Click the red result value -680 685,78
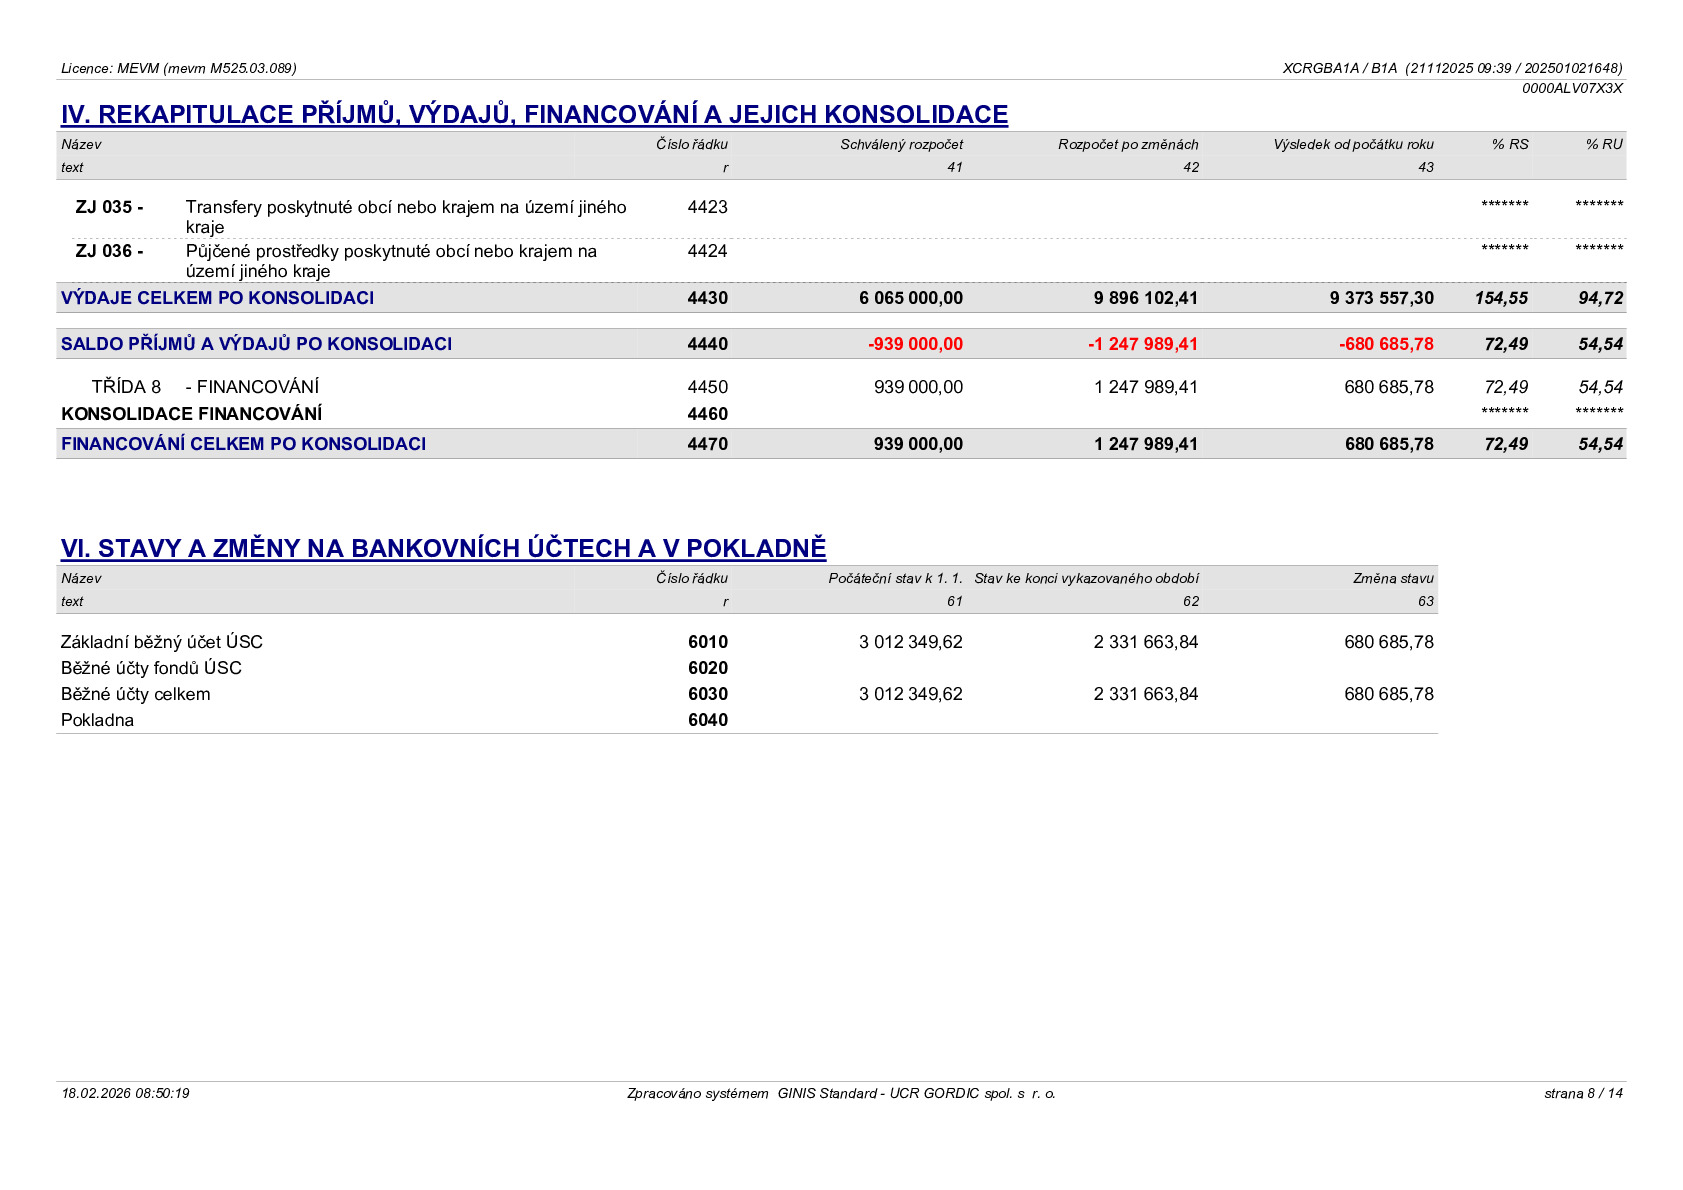1683x1190 pixels. click(1386, 344)
